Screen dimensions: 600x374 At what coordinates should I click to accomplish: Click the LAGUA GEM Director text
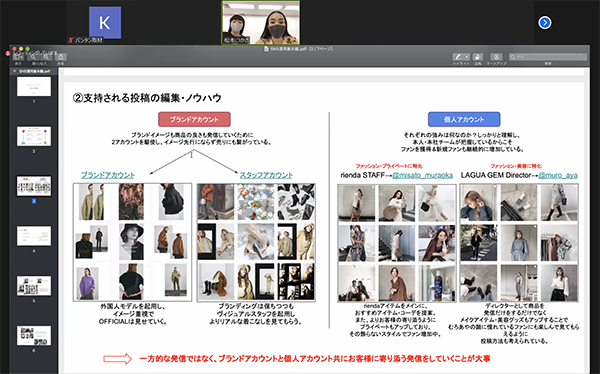(496, 175)
